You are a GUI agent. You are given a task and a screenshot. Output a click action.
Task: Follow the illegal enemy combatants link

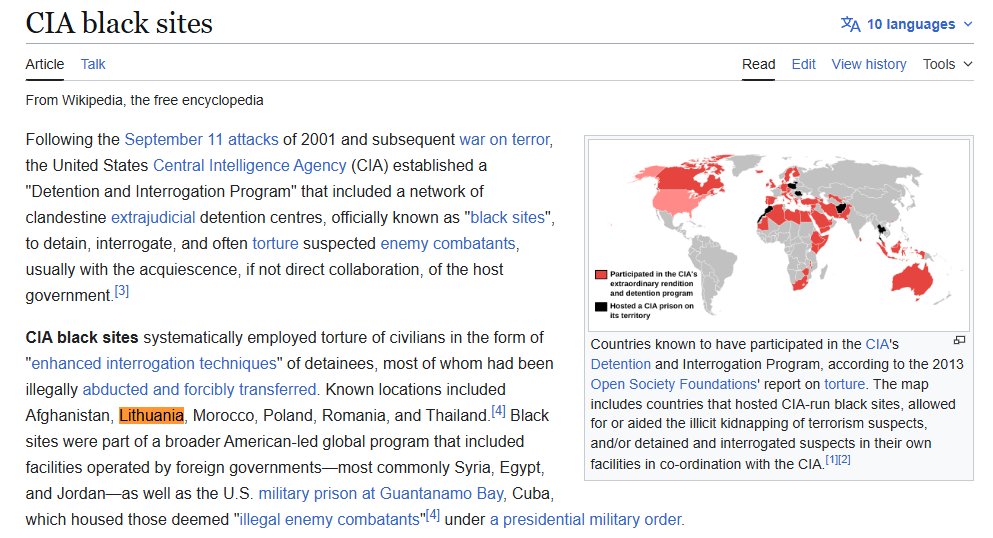coord(329,519)
